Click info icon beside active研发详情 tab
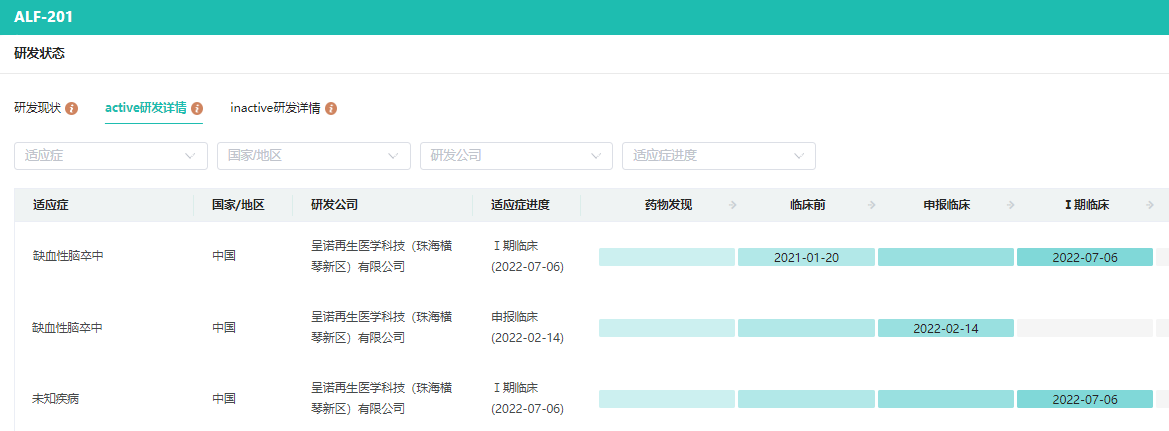 (x=197, y=108)
